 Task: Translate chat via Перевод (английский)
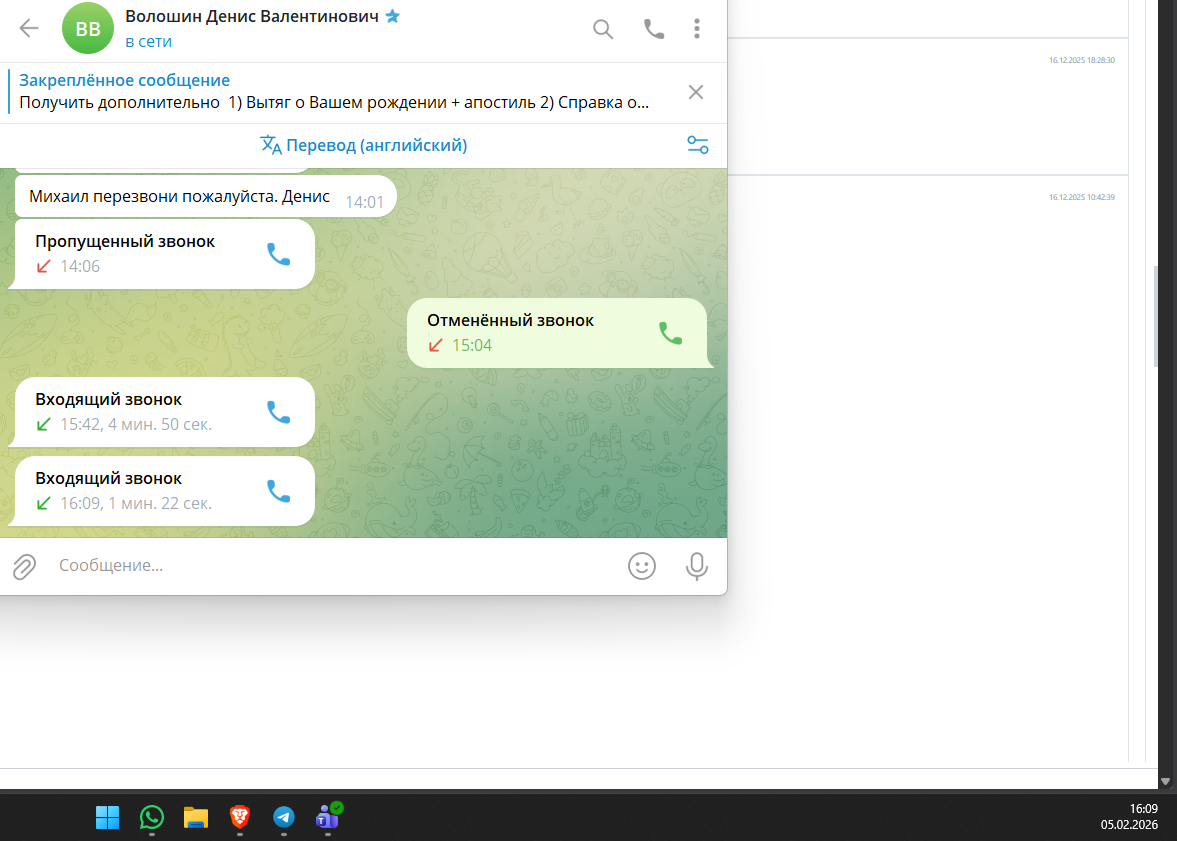pyautogui.click(x=363, y=145)
